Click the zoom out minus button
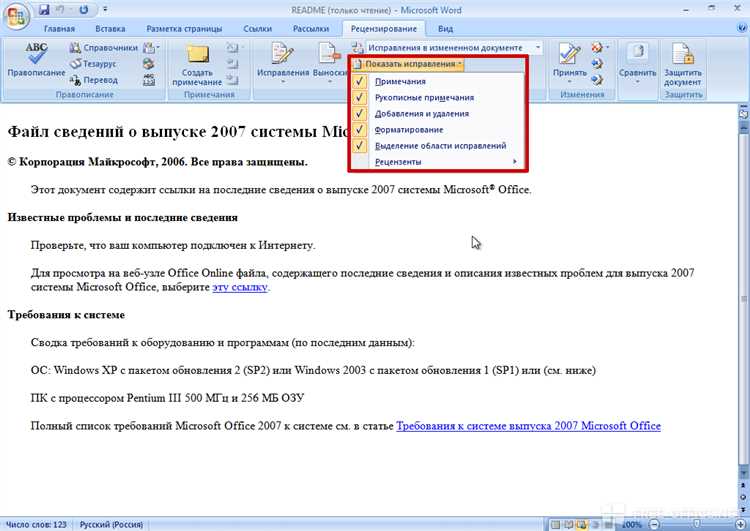Screen dimensions: 750x531 click(654, 525)
